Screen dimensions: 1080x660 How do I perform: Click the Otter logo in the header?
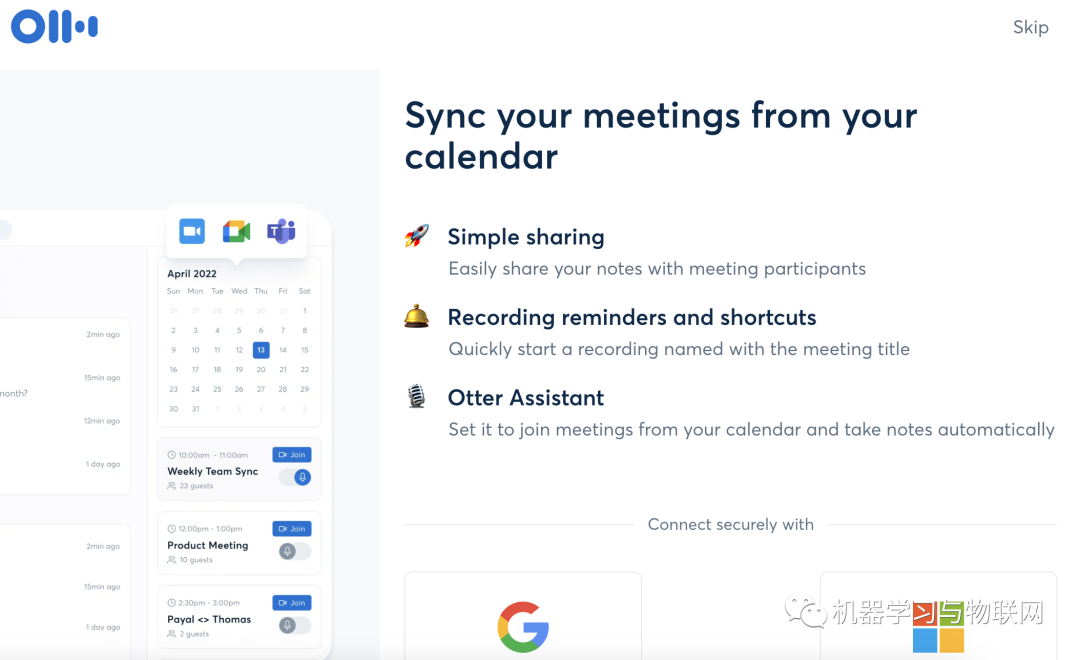(x=54, y=27)
